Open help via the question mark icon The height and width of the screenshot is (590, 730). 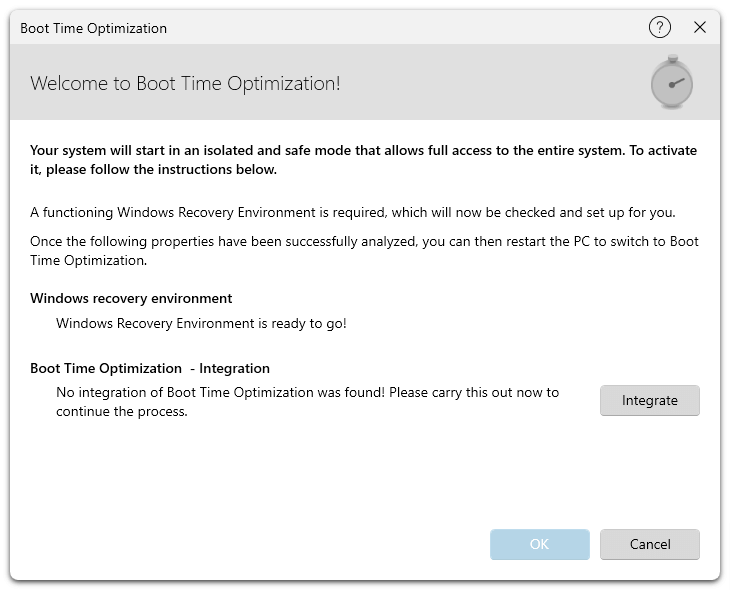[659, 28]
